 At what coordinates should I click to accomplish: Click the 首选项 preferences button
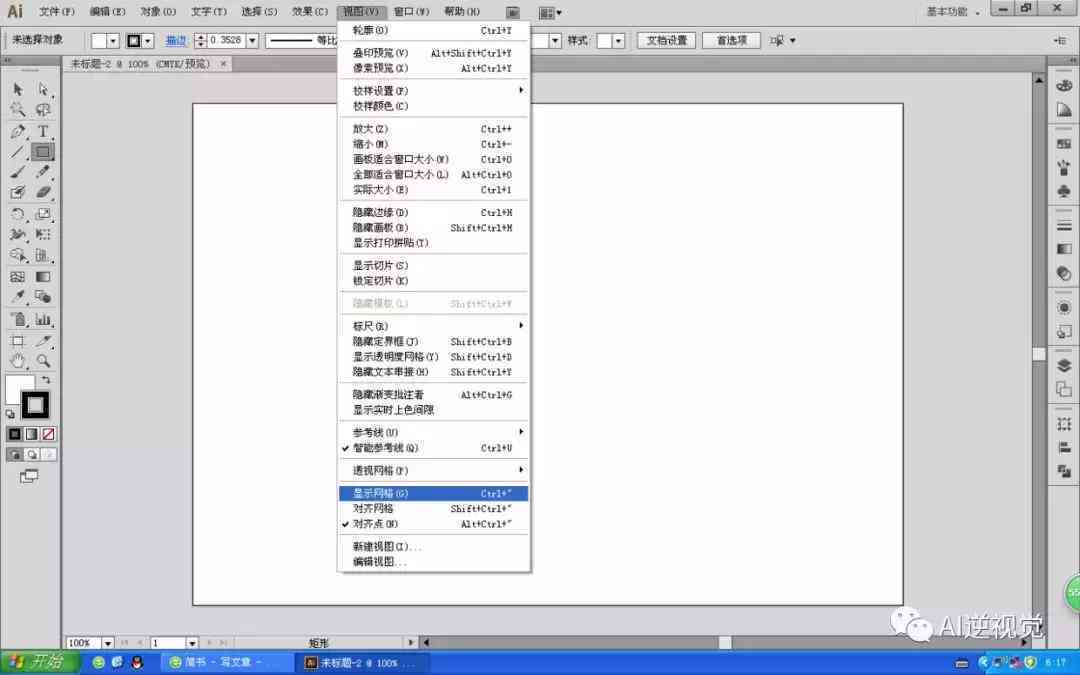(x=731, y=41)
